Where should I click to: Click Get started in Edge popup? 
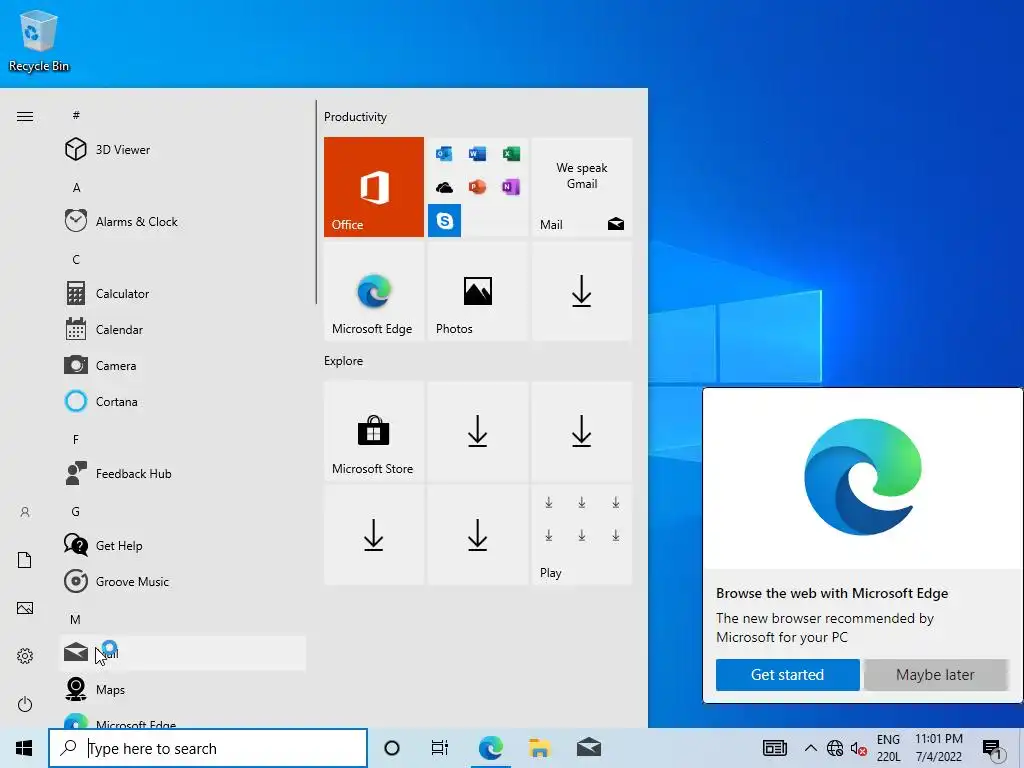788,675
